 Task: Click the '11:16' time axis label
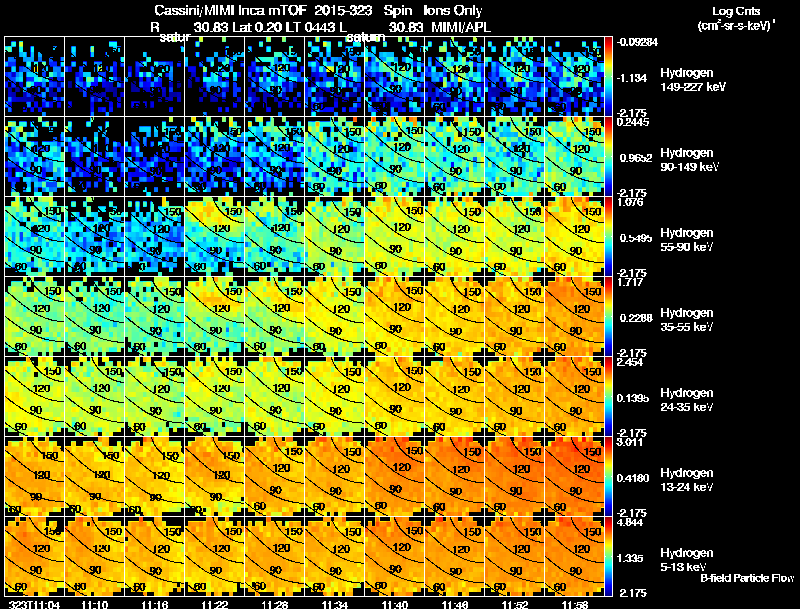[x=155, y=604]
